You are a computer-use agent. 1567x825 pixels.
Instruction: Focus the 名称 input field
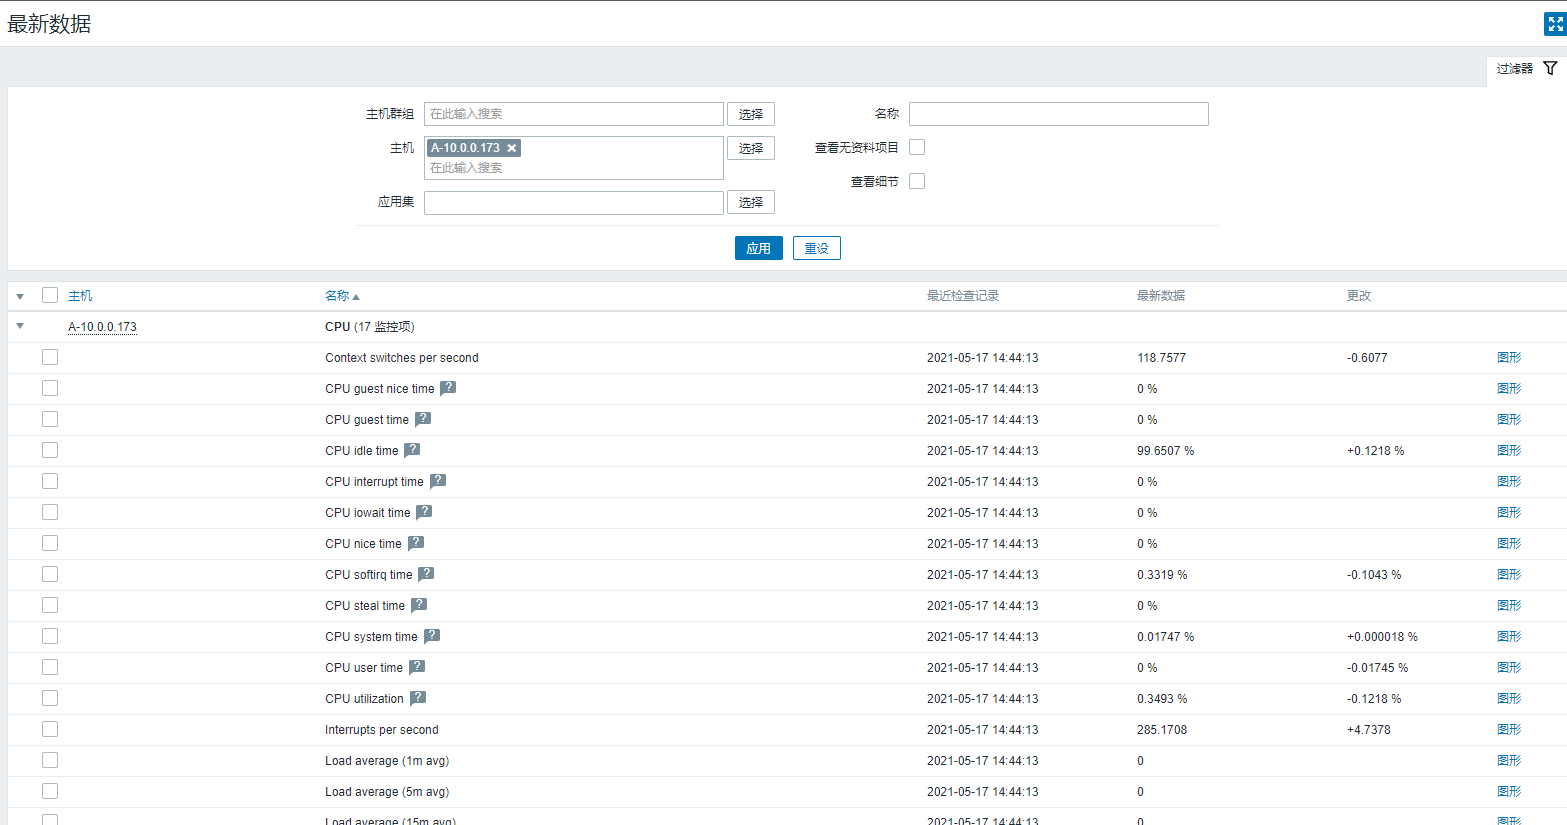(1059, 114)
